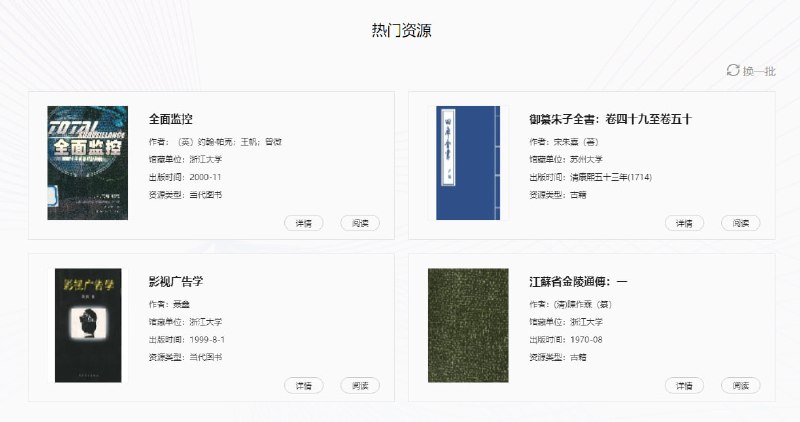Click the 影视广告学 book cover thumbnail
Image resolution: width=800 pixels, height=422 pixels.
point(88,326)
